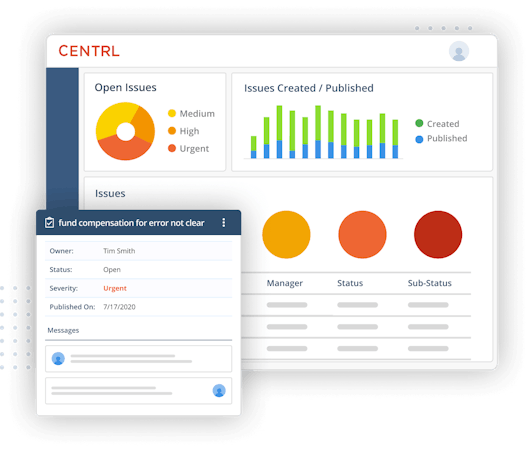Sort by the Manager column header
Viewport: 531px width, 450px height.
click(284, 283)
